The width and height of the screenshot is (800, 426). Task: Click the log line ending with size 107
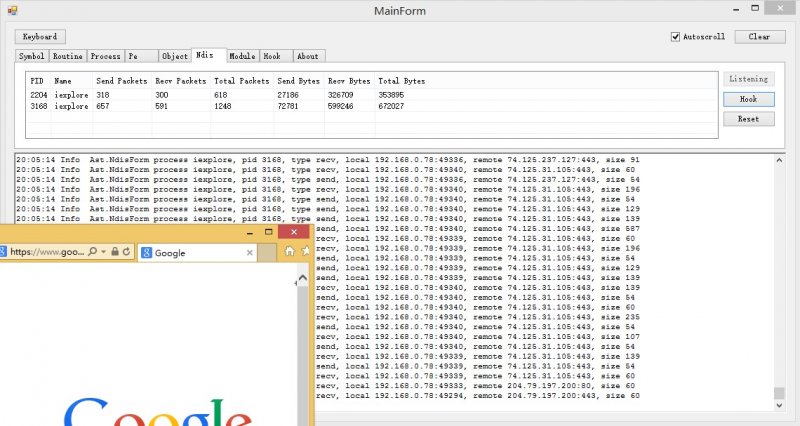[477, 337]
